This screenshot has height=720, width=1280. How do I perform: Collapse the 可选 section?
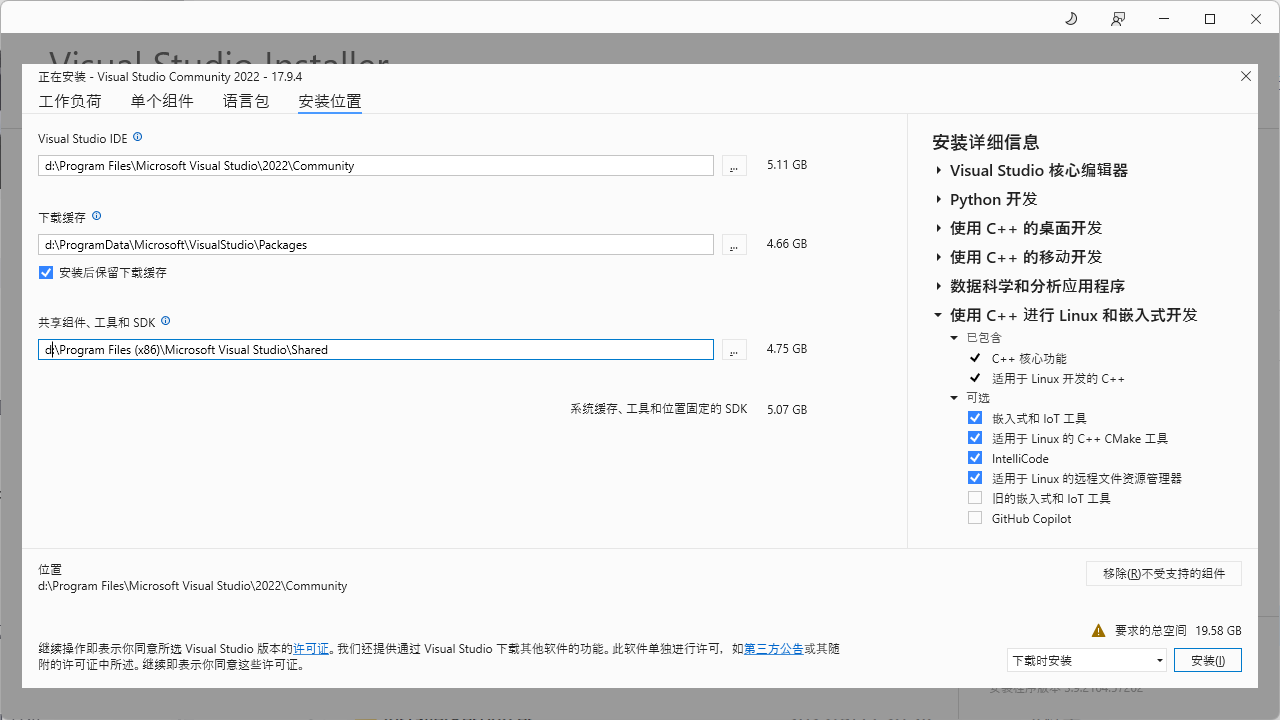[x=955, y=398]
